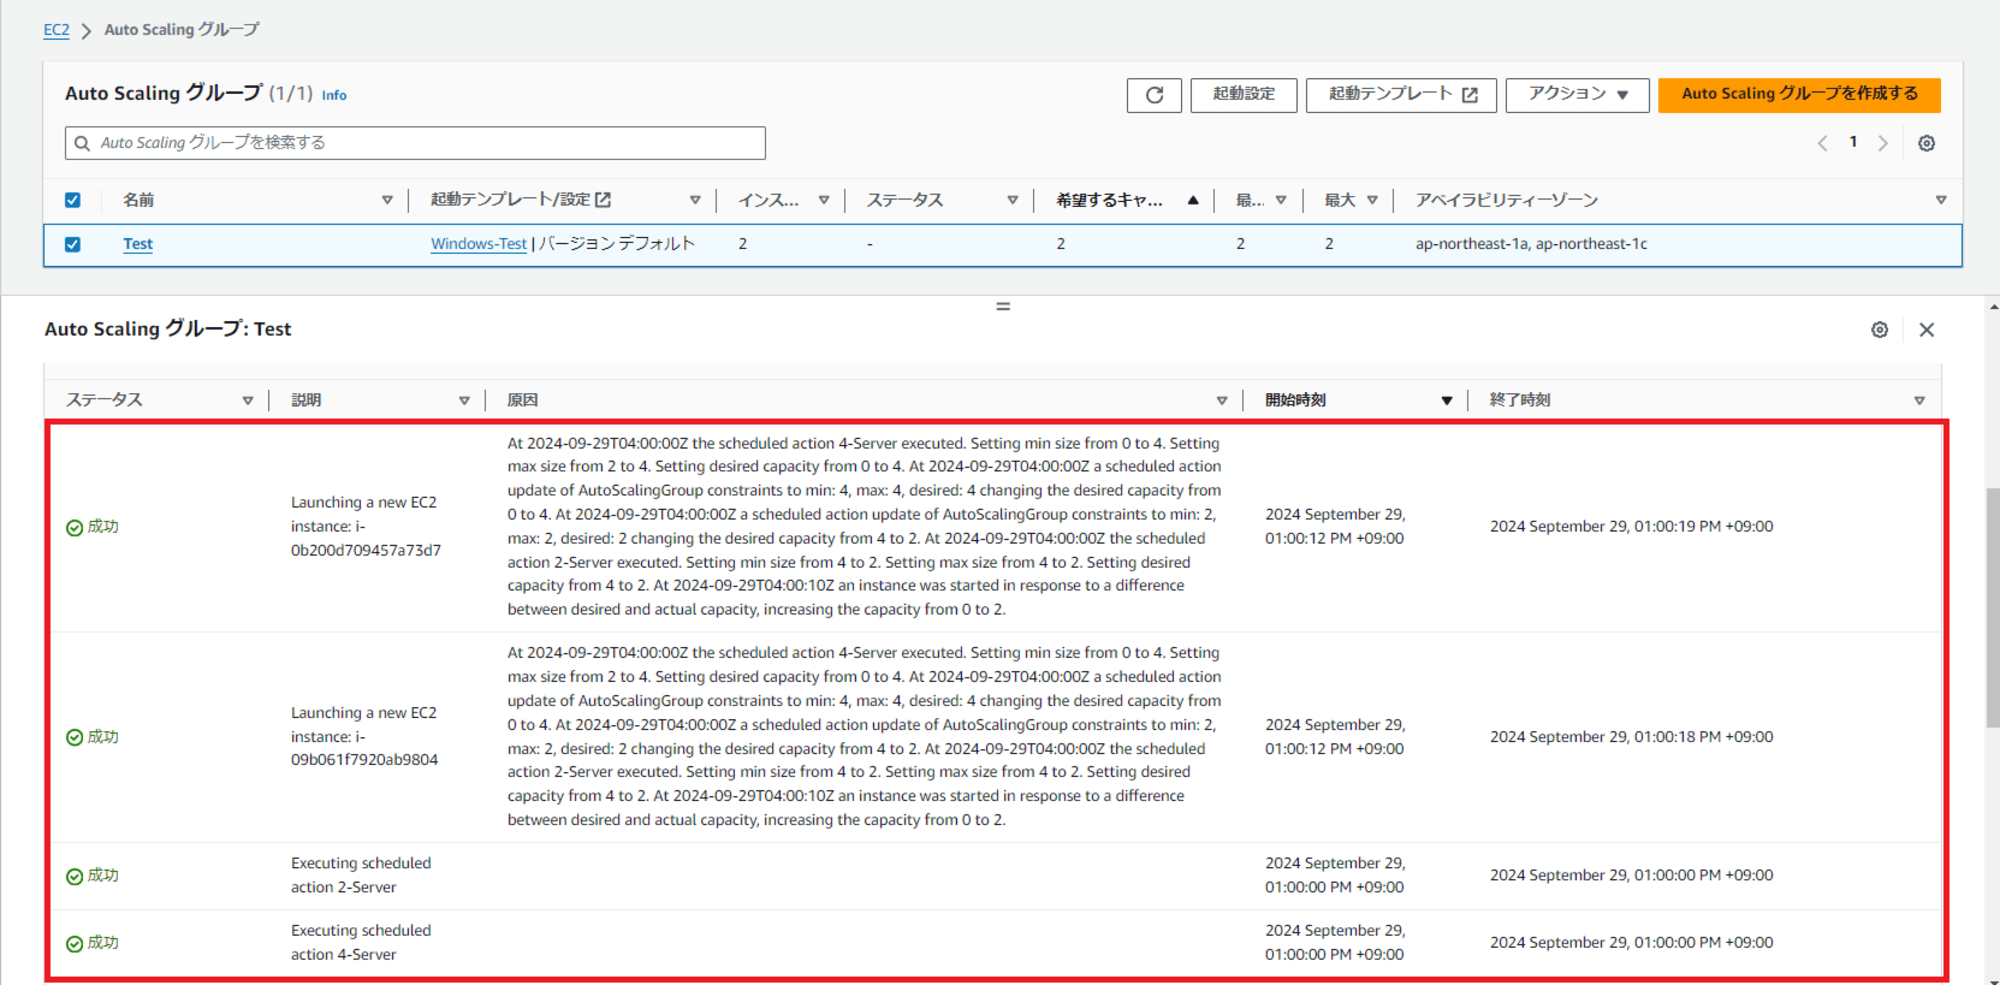Sort activity by ステータス column arrow
Screen dimensions: 2000x985
click(247, 401)
